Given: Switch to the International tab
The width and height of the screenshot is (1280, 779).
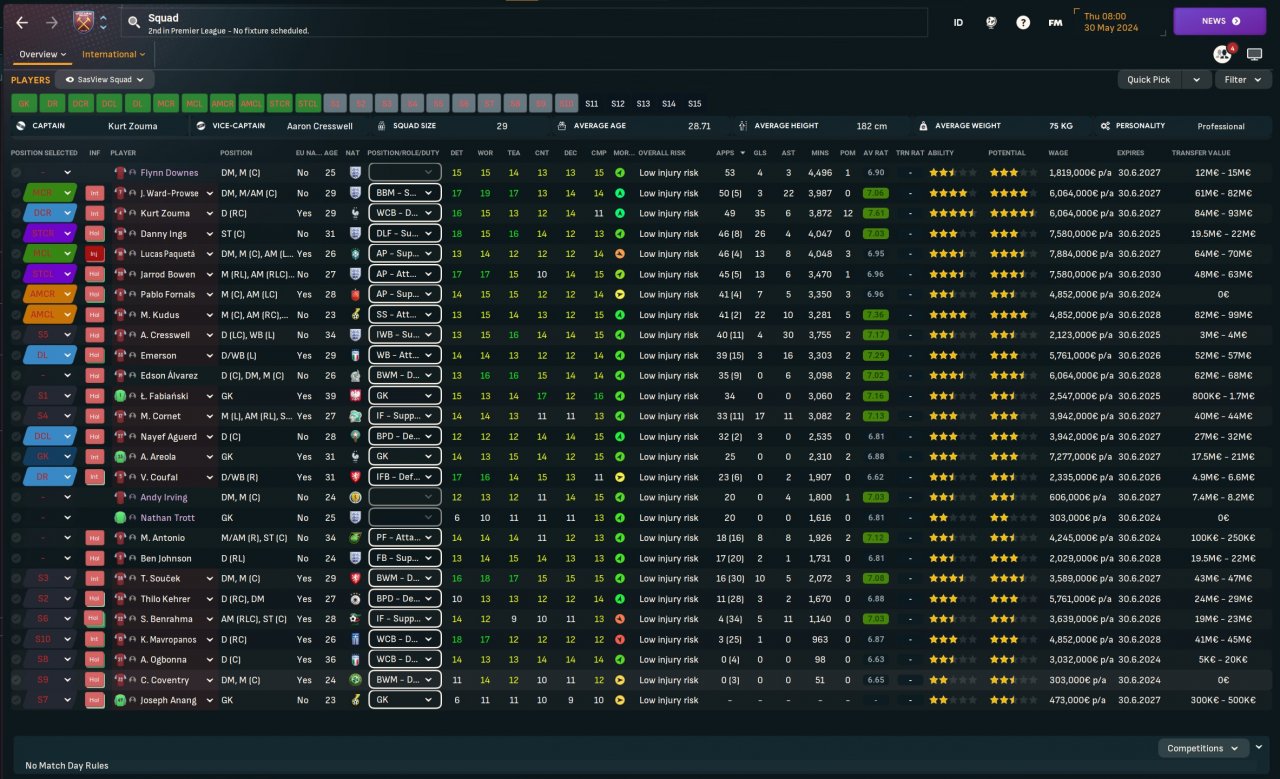Looking at the screenshot, I should 114,54.
